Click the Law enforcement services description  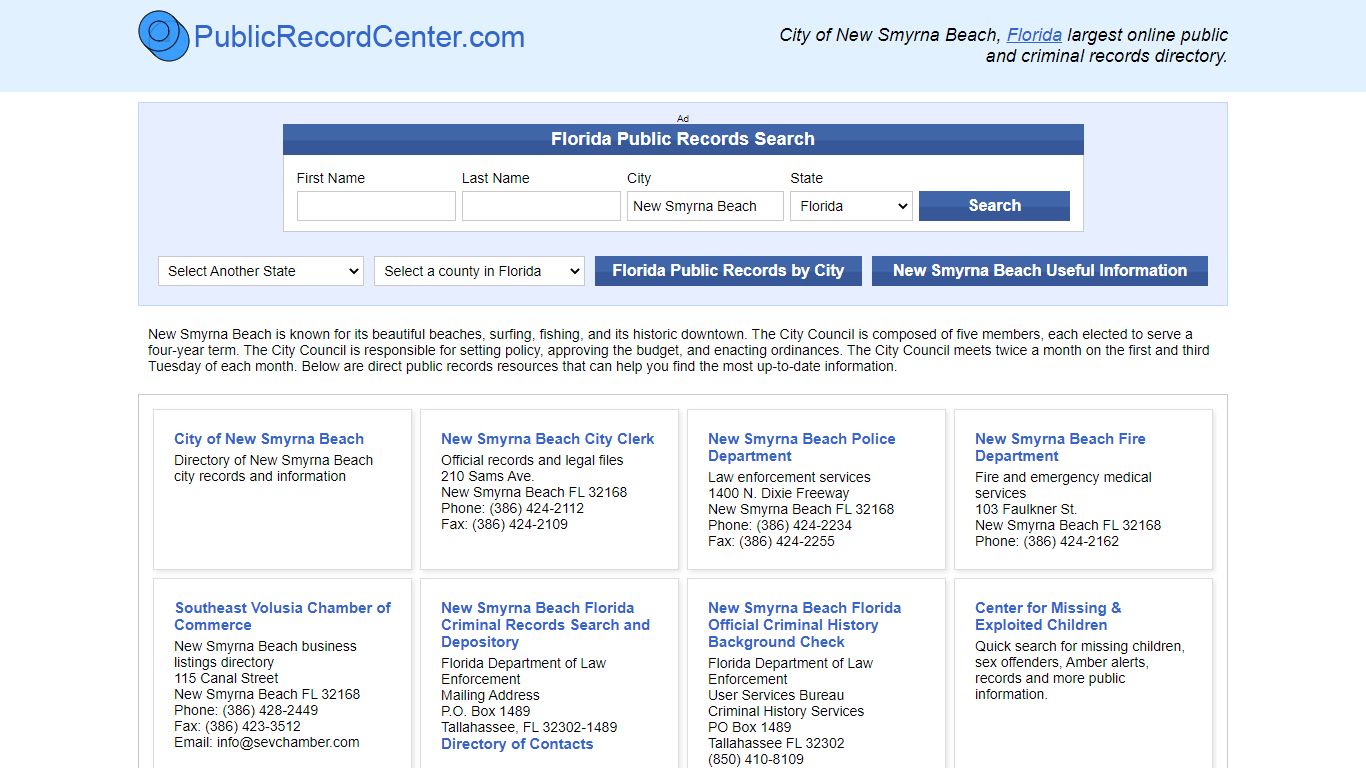point(789,477)
